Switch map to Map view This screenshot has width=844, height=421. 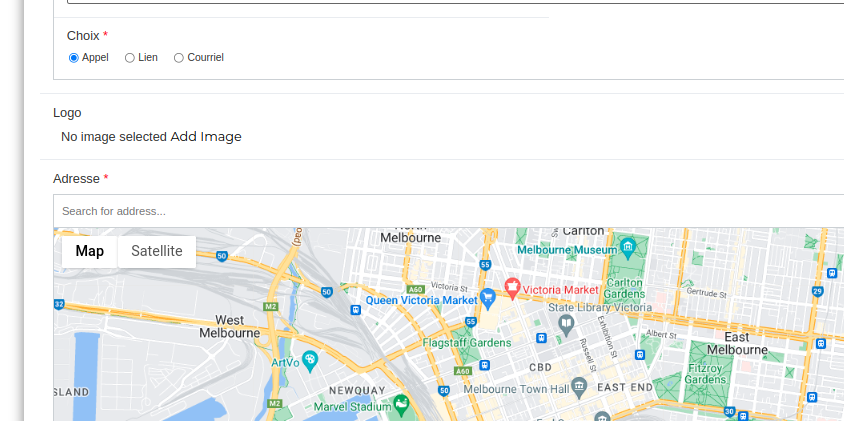point(89,251)
